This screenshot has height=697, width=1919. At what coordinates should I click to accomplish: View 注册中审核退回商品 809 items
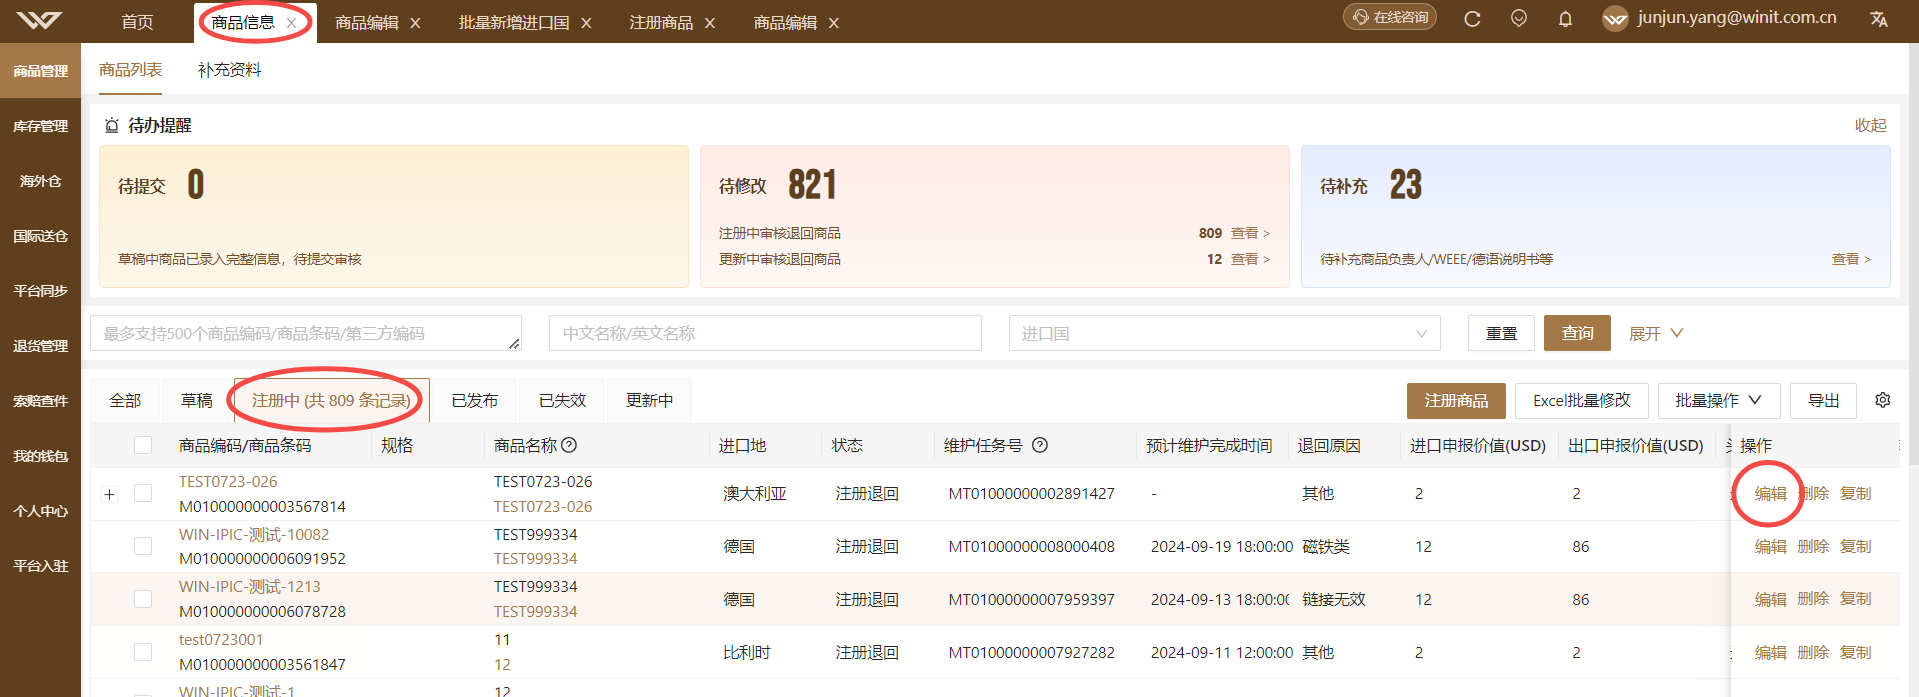click(x=1250, y=233)
